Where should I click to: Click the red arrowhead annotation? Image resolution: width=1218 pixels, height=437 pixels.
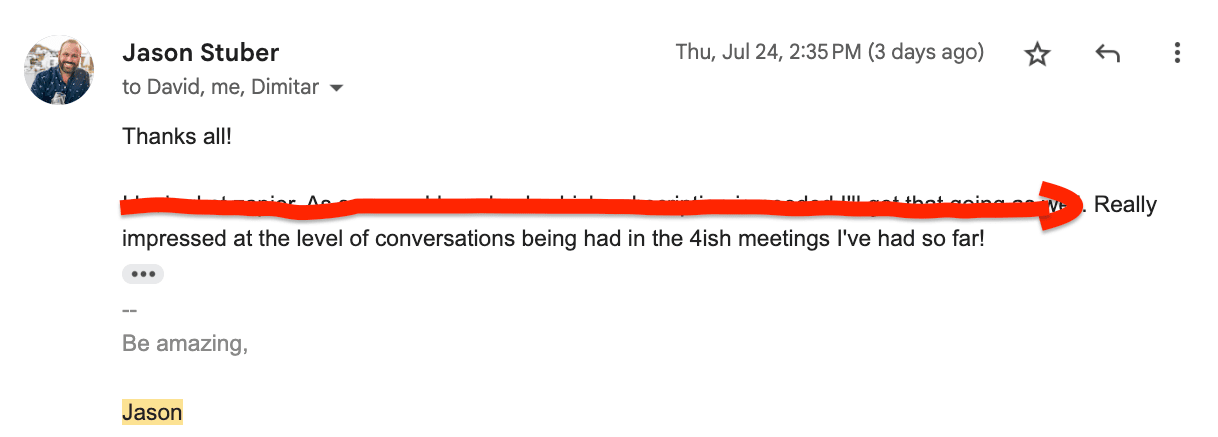tap(1060, 206)
